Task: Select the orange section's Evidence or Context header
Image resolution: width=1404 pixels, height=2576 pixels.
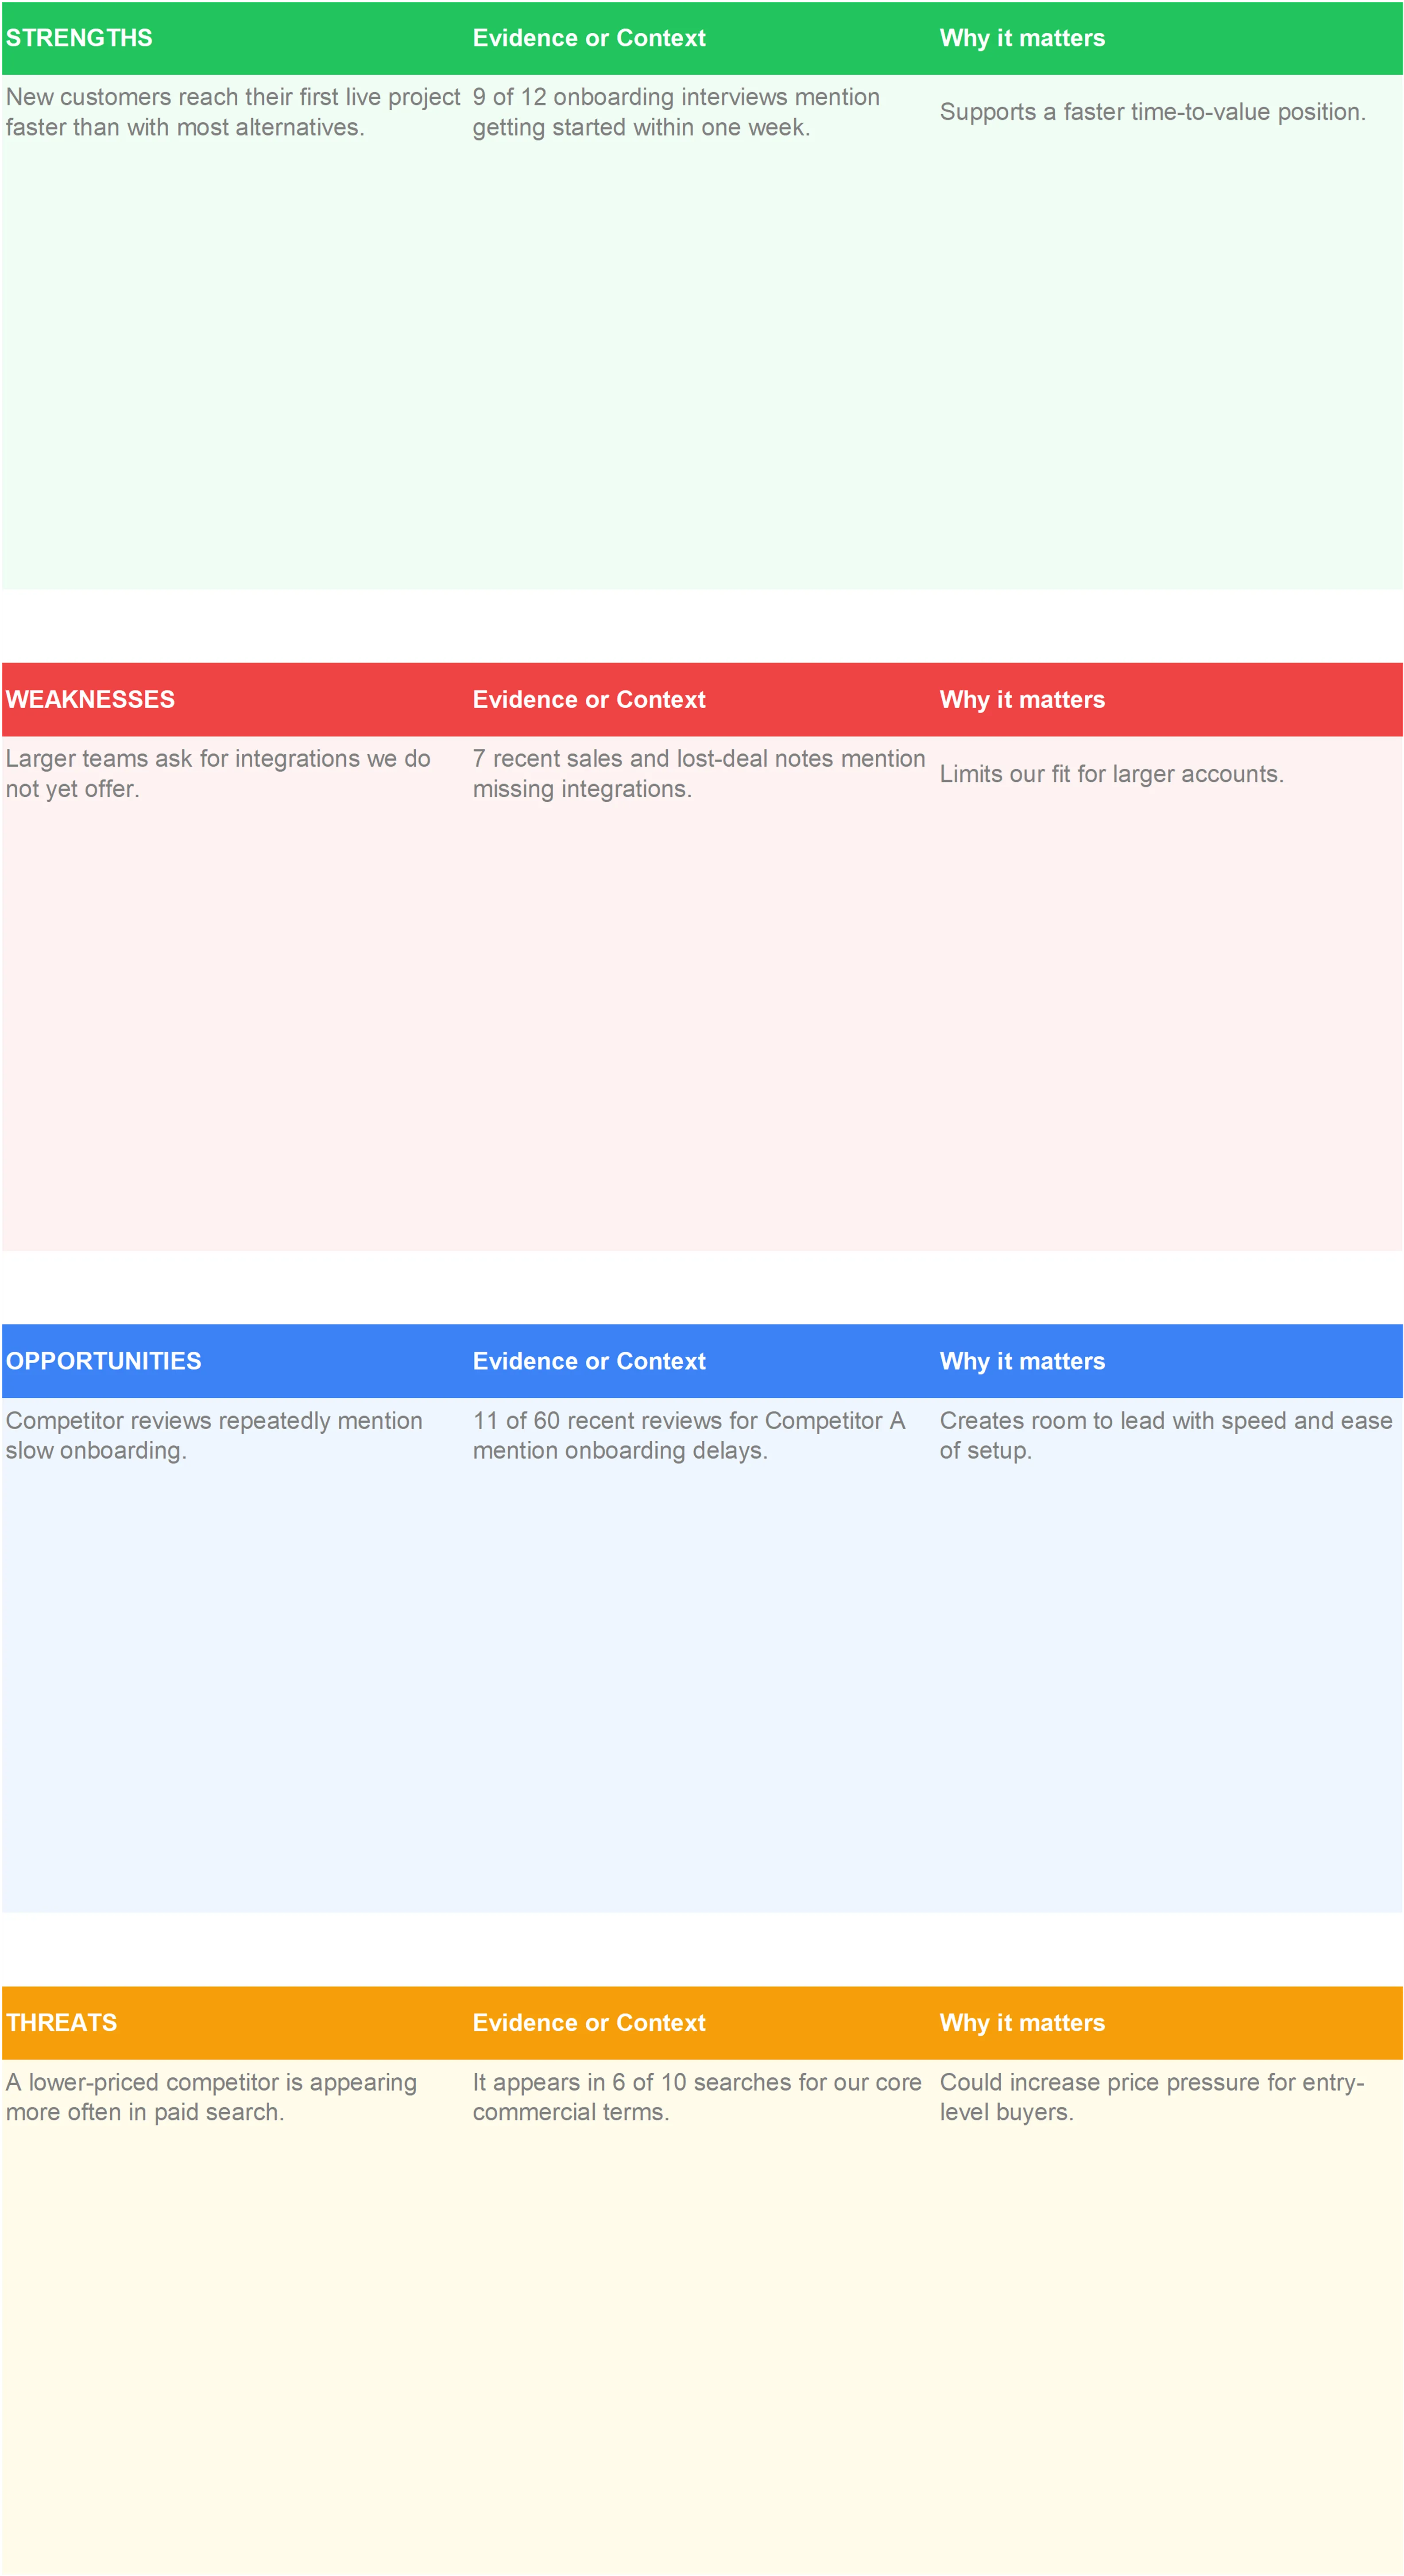Action: (702, 2023)
